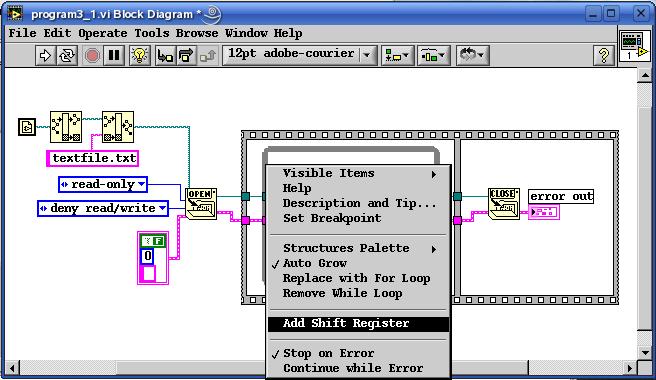Open the context help question mark

point(604,55)
